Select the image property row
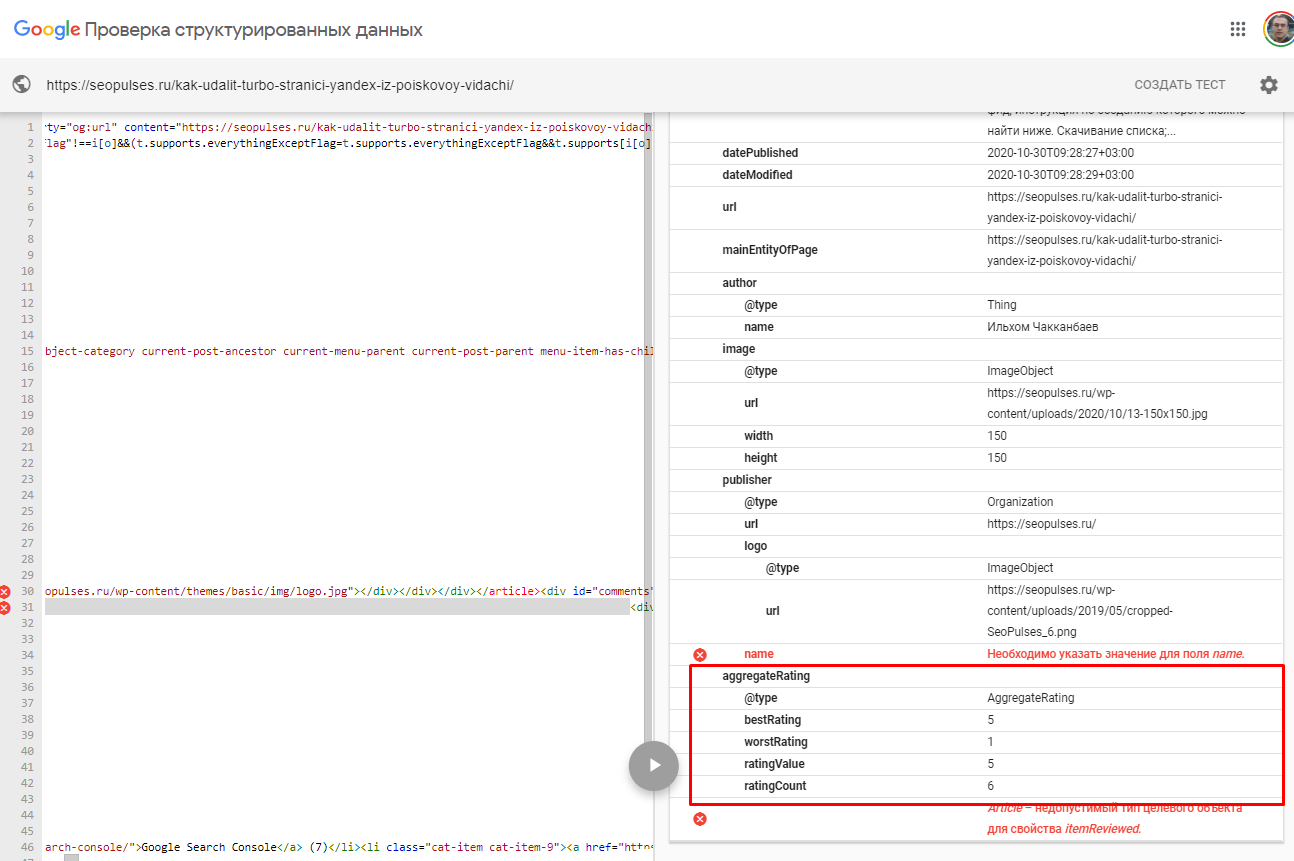The width and height of the screenshot is (1294, 861). (739, 349)
